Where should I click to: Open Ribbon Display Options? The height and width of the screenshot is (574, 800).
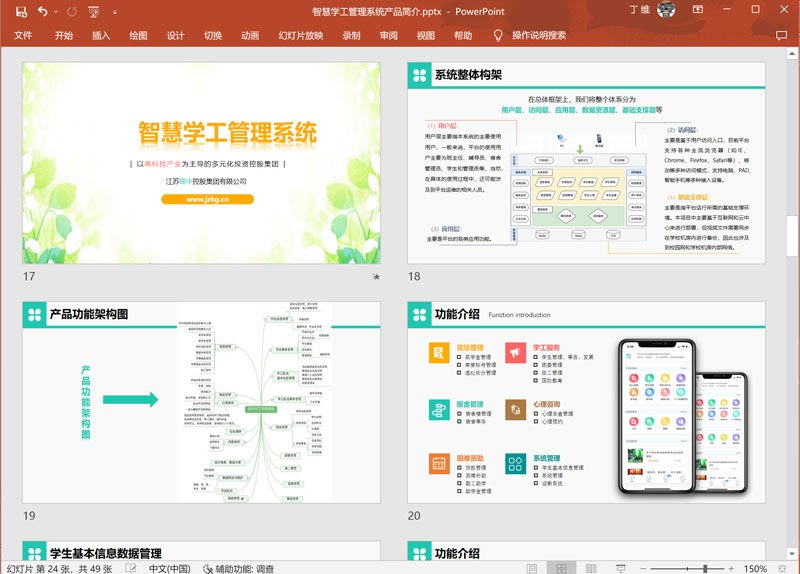tap(697, 9)
